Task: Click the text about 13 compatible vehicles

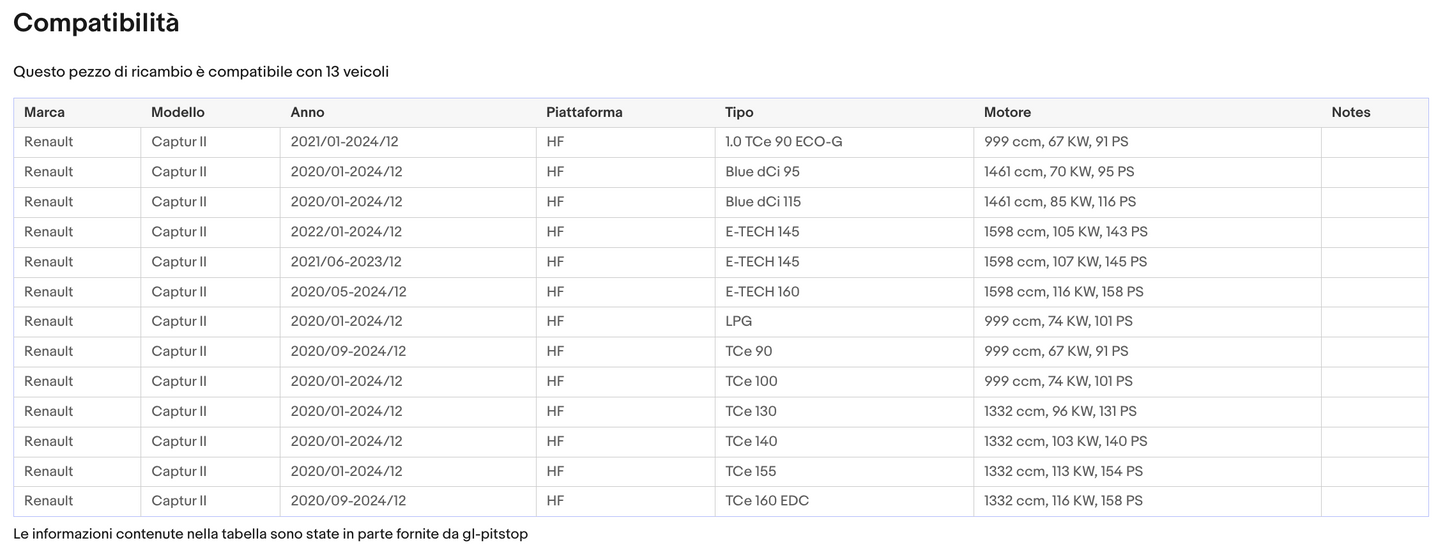Action: click(x=201, y=72)
